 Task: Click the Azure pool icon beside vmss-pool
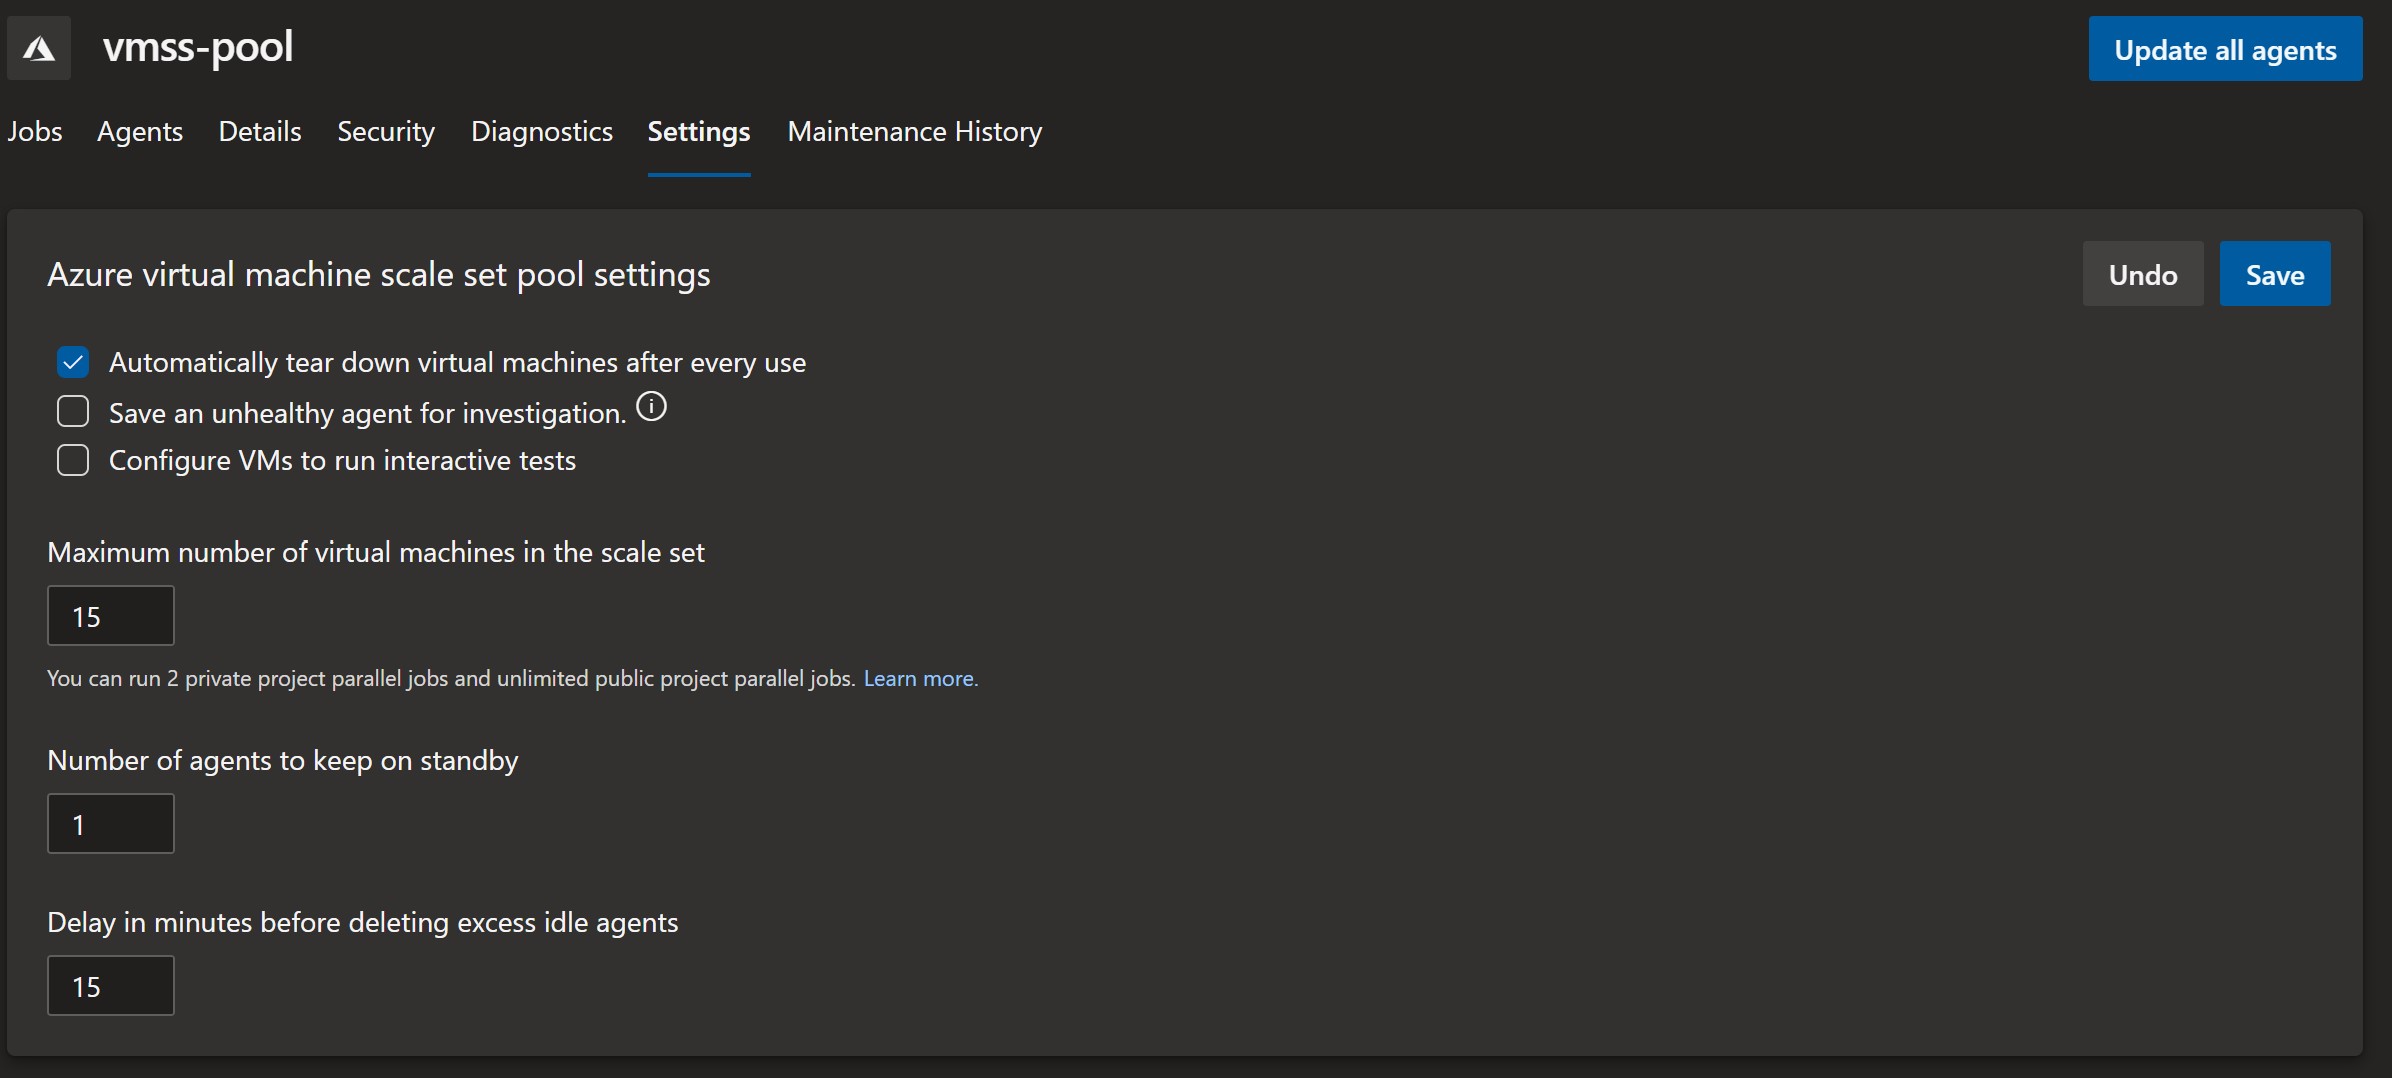click(39, 48)
